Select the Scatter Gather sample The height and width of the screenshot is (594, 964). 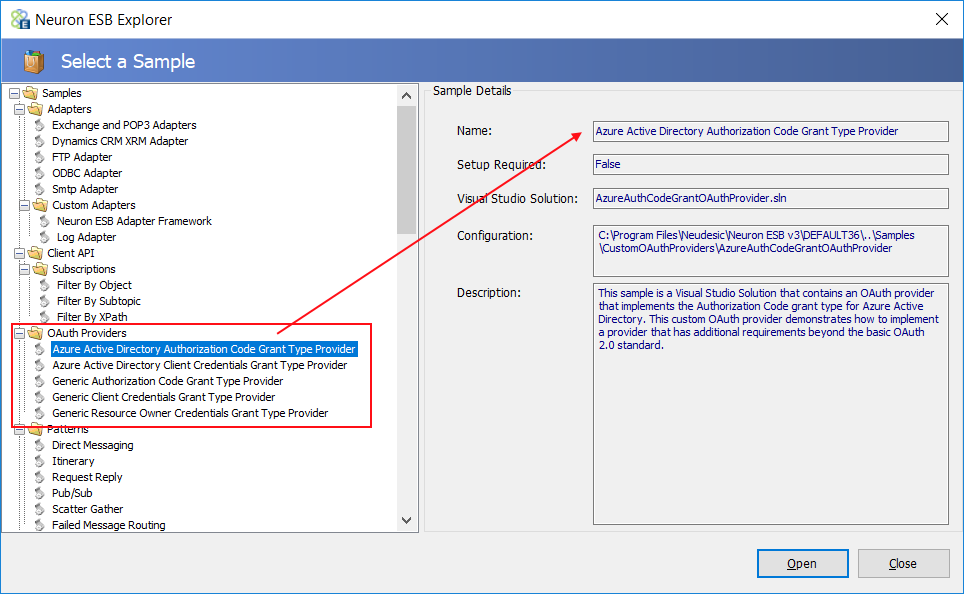pyautogui.click(x=87, y=509)
